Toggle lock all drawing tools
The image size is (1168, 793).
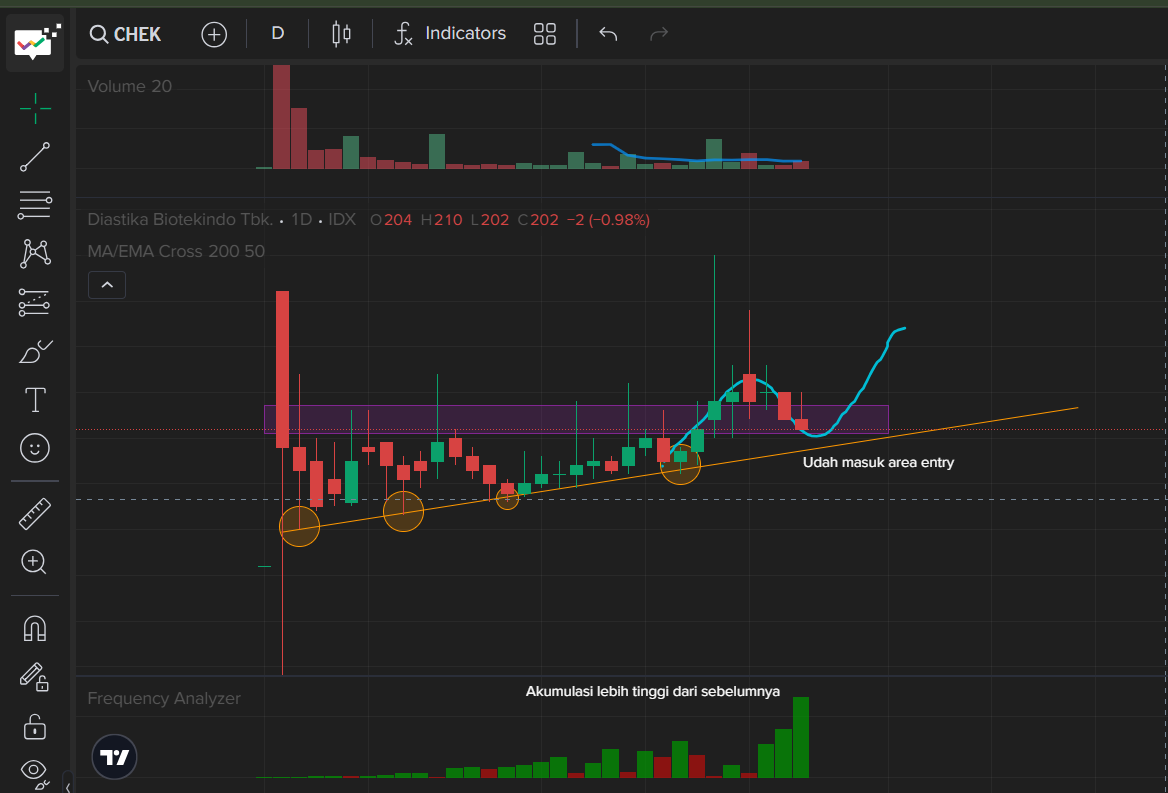pos(35,727)
